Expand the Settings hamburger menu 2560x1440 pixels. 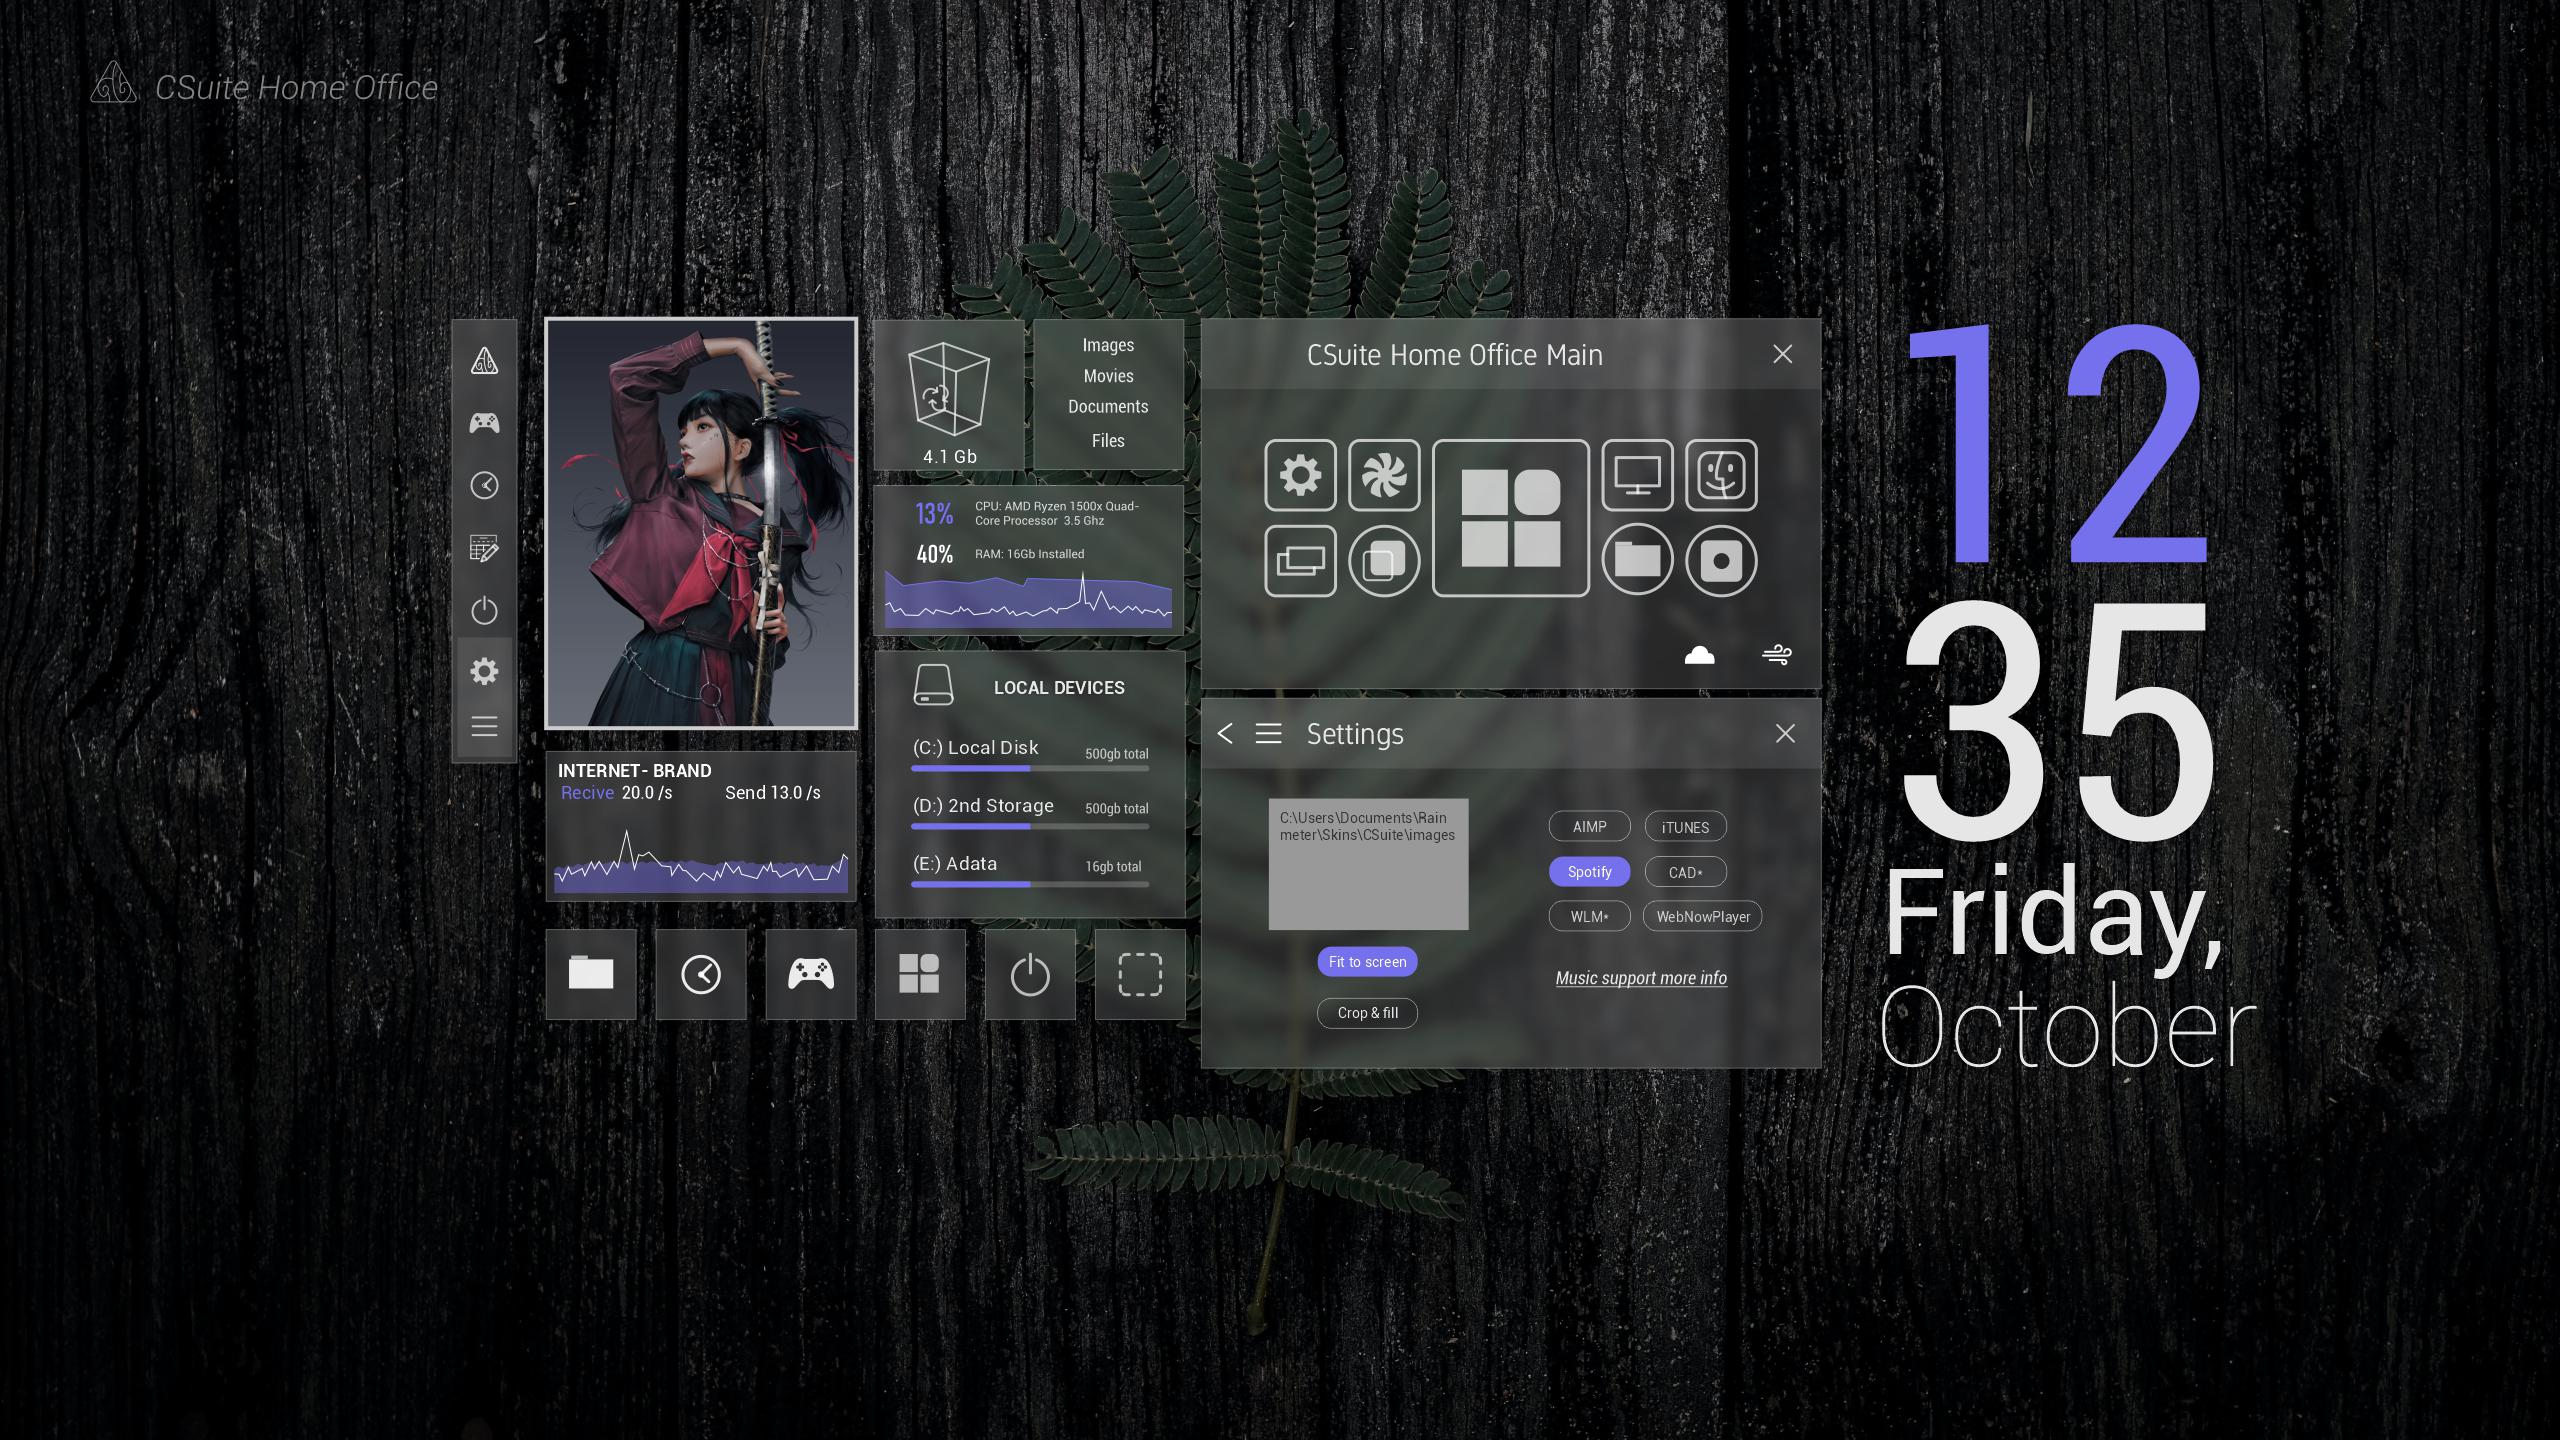pyautogui.click(x=1268, y=734)
